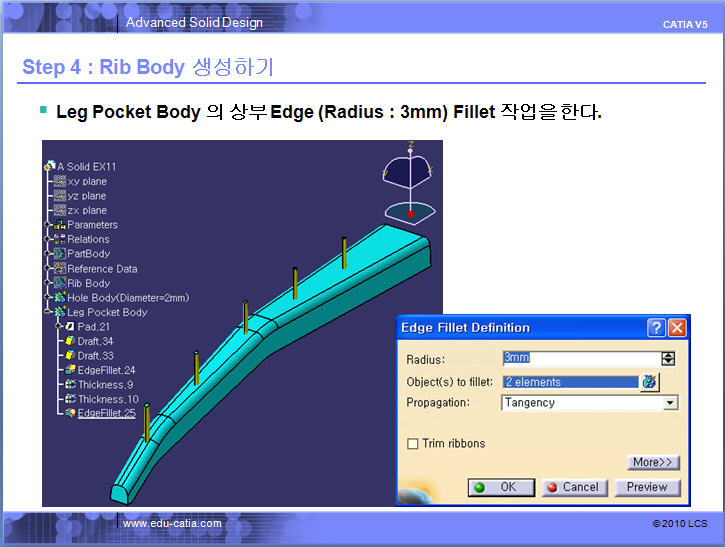Click the Preview button

(x=647, y=487)
